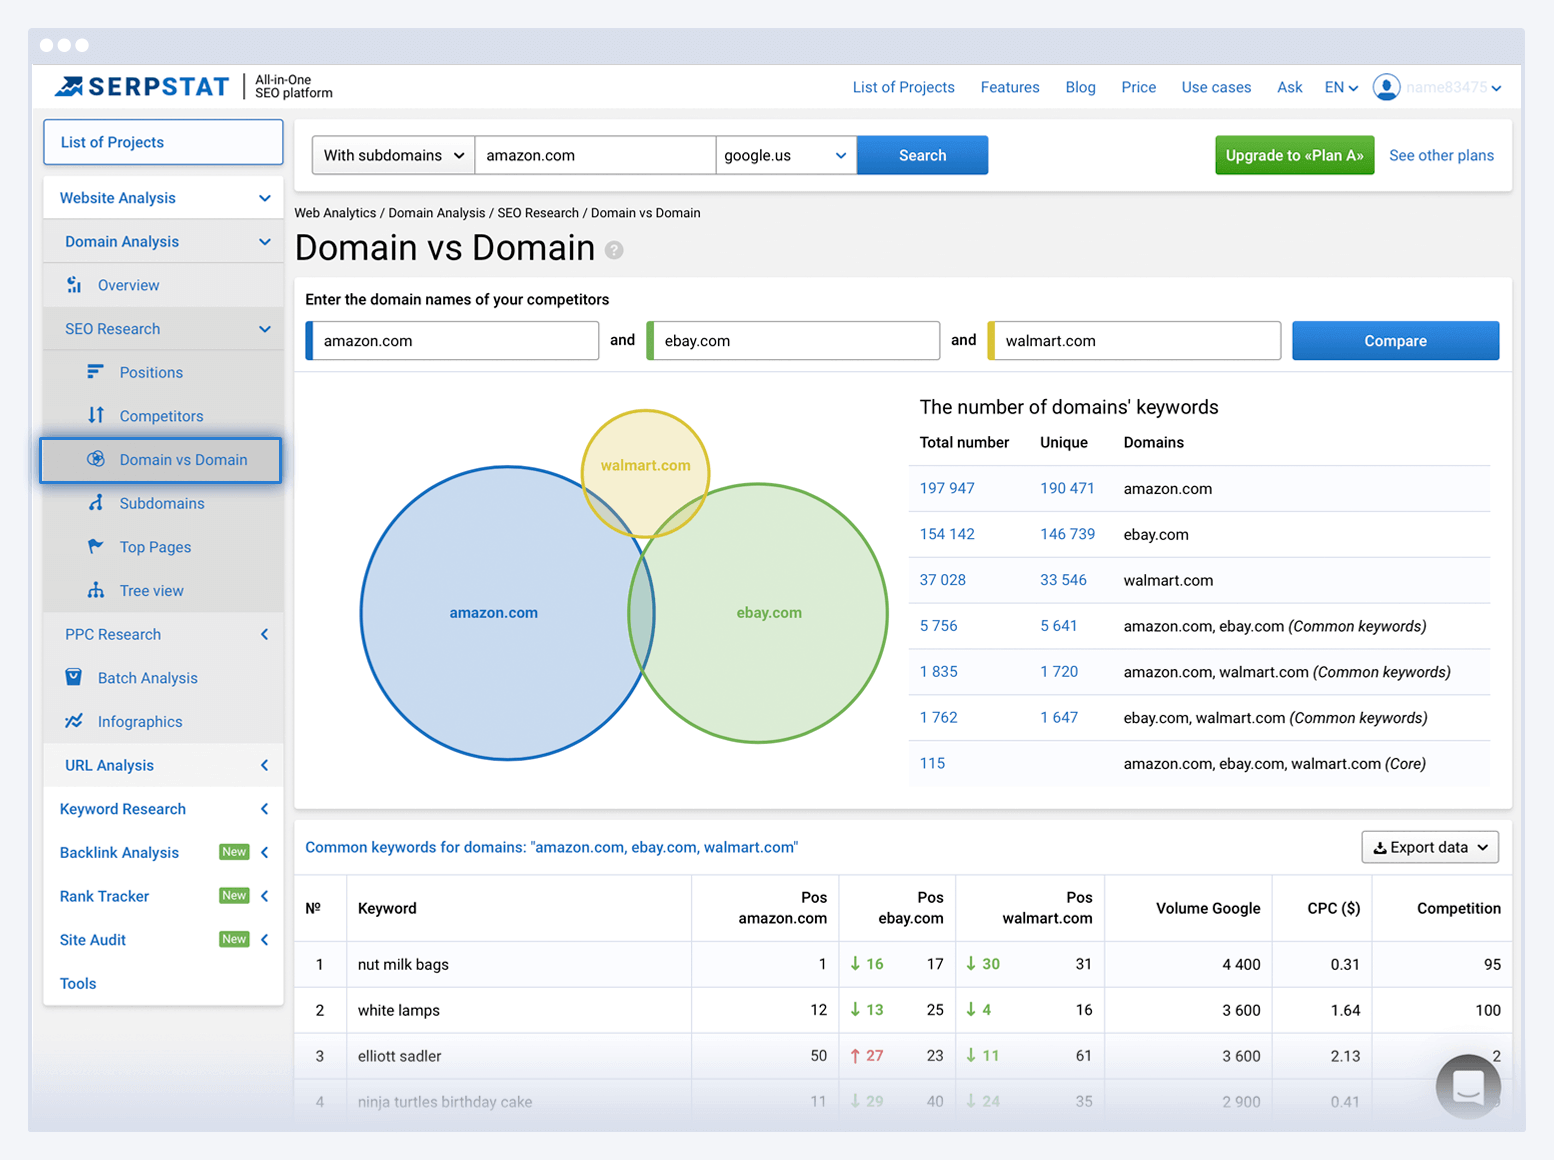Expand the Rank Tracker section chevron
This screenshot has width=1554, height=1160.
pos(264,896)
